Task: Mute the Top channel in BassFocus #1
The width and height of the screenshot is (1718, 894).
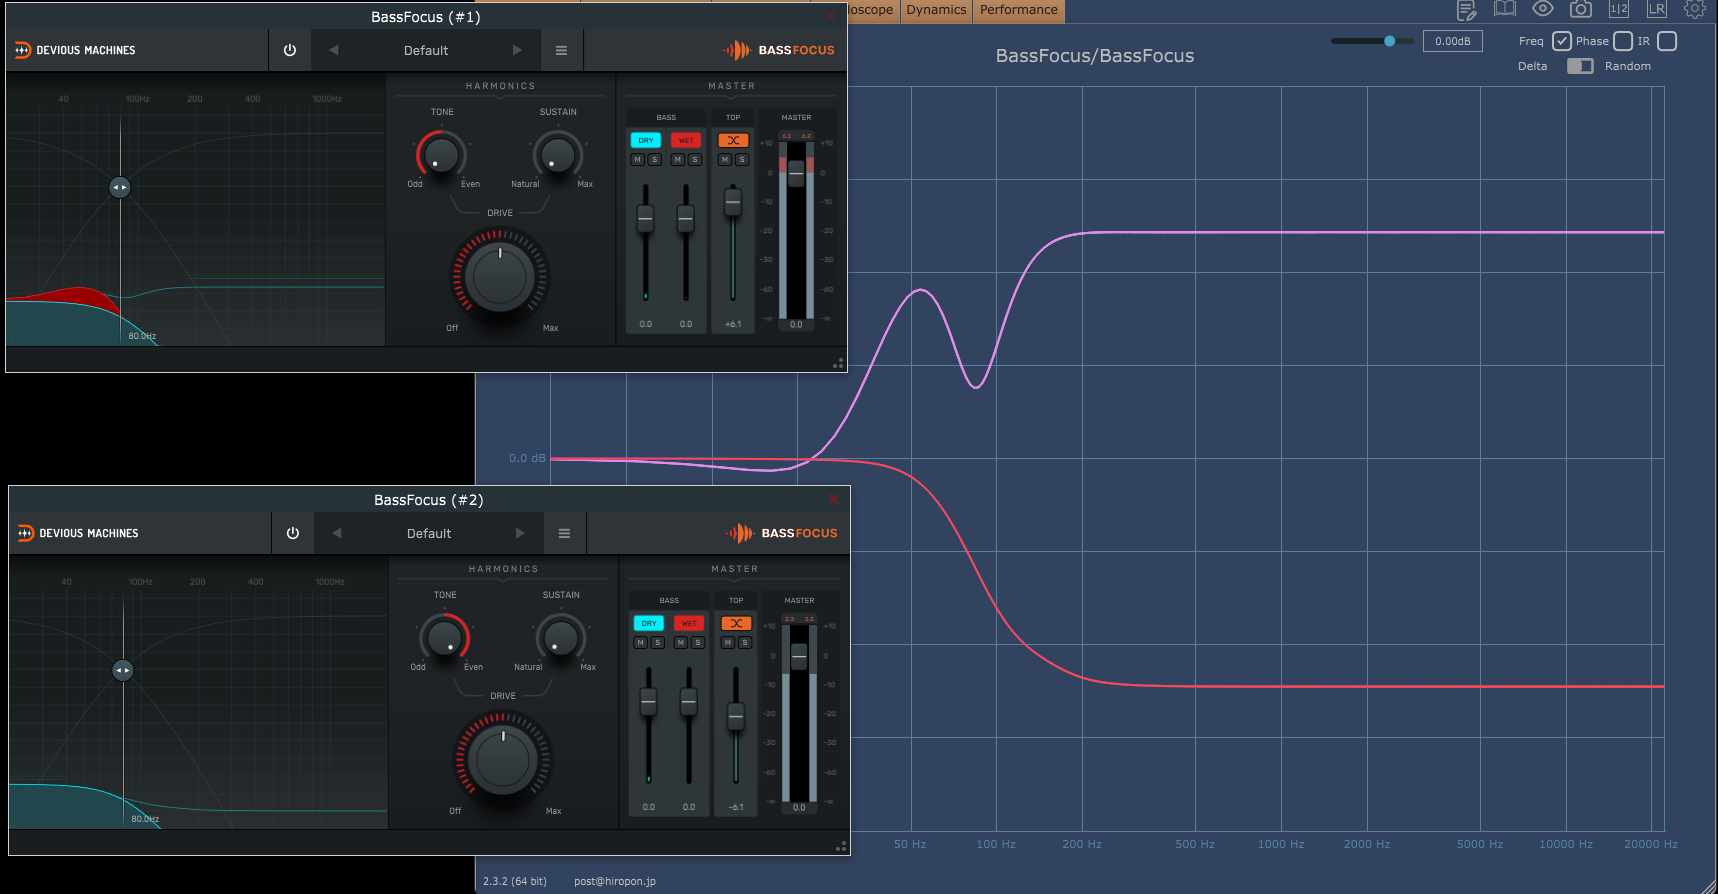Action: coord(724,159)
